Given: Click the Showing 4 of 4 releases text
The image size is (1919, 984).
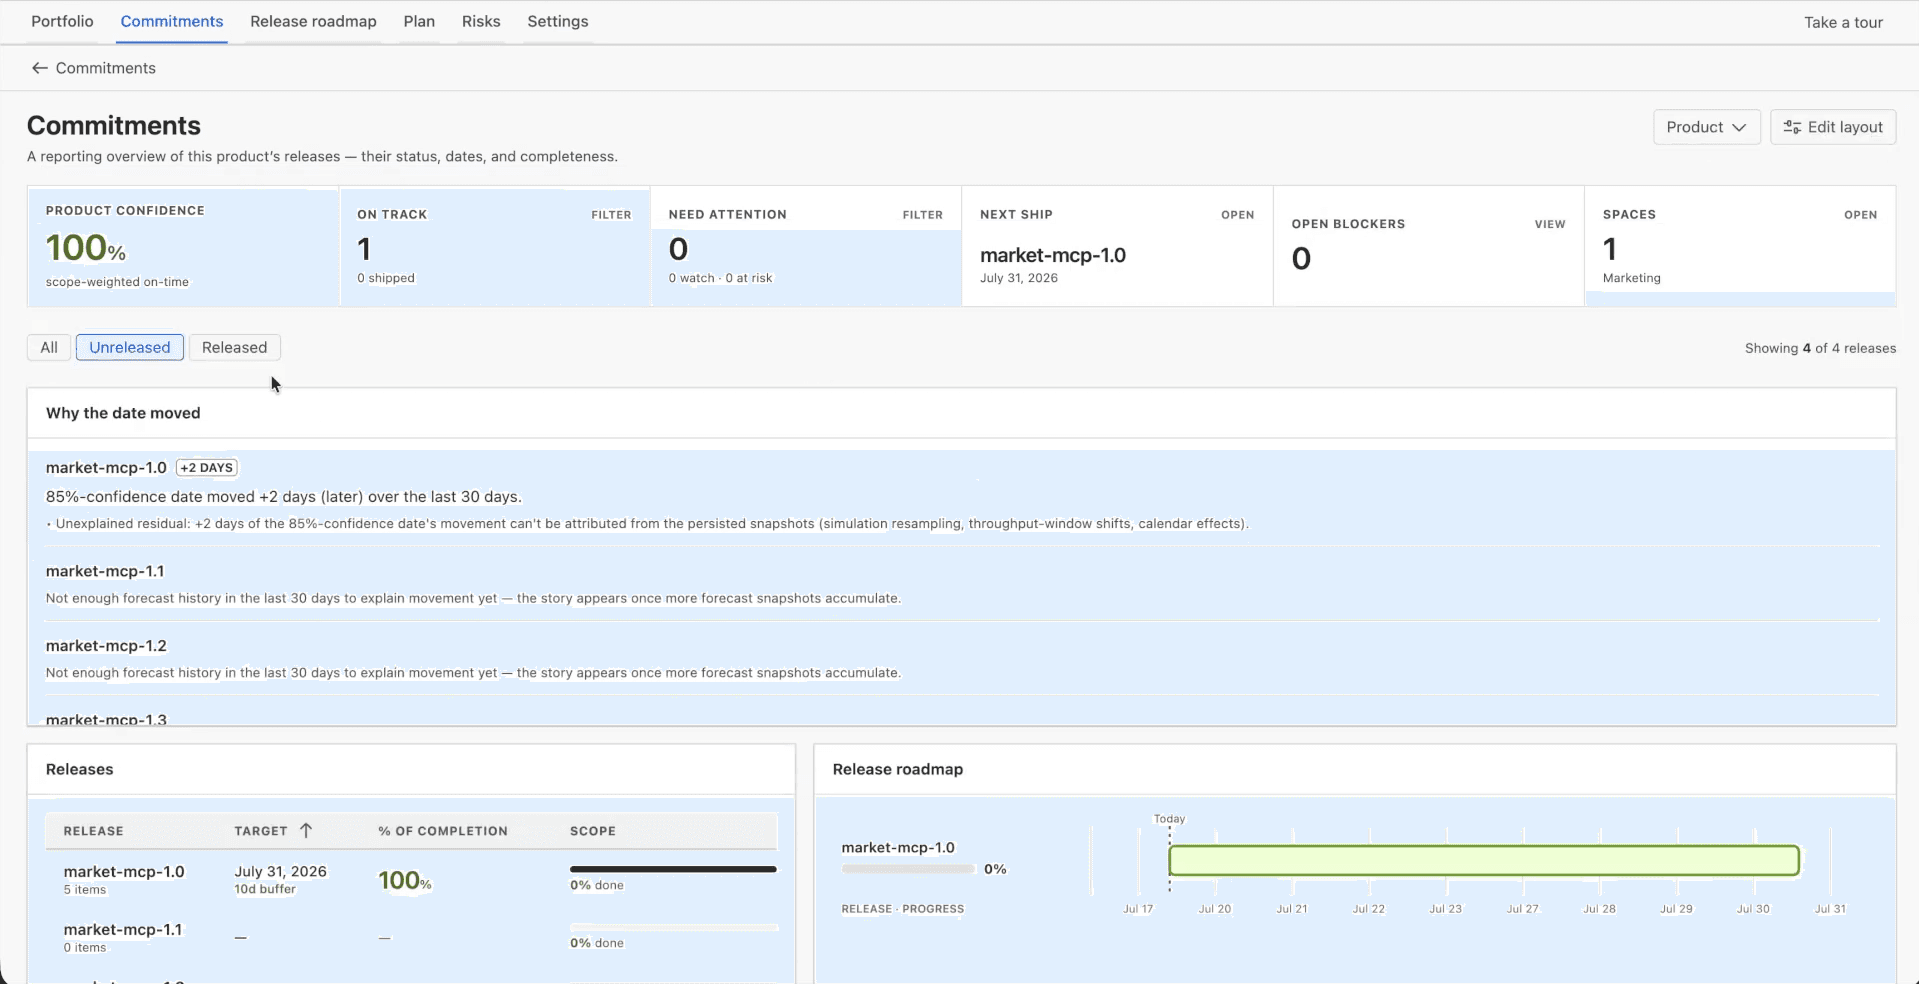Looking at the screenshot, I should click(1820, 348).
